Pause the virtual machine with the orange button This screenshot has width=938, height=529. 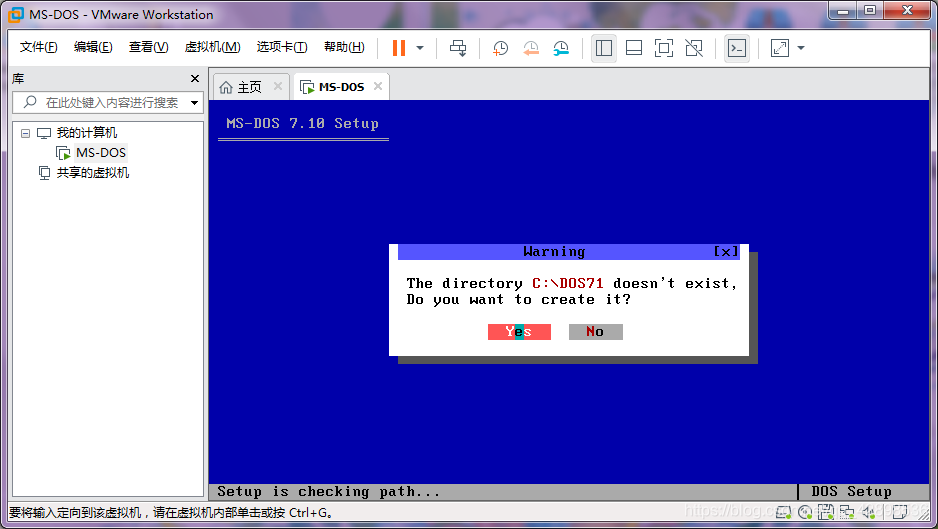pos(398,48)
